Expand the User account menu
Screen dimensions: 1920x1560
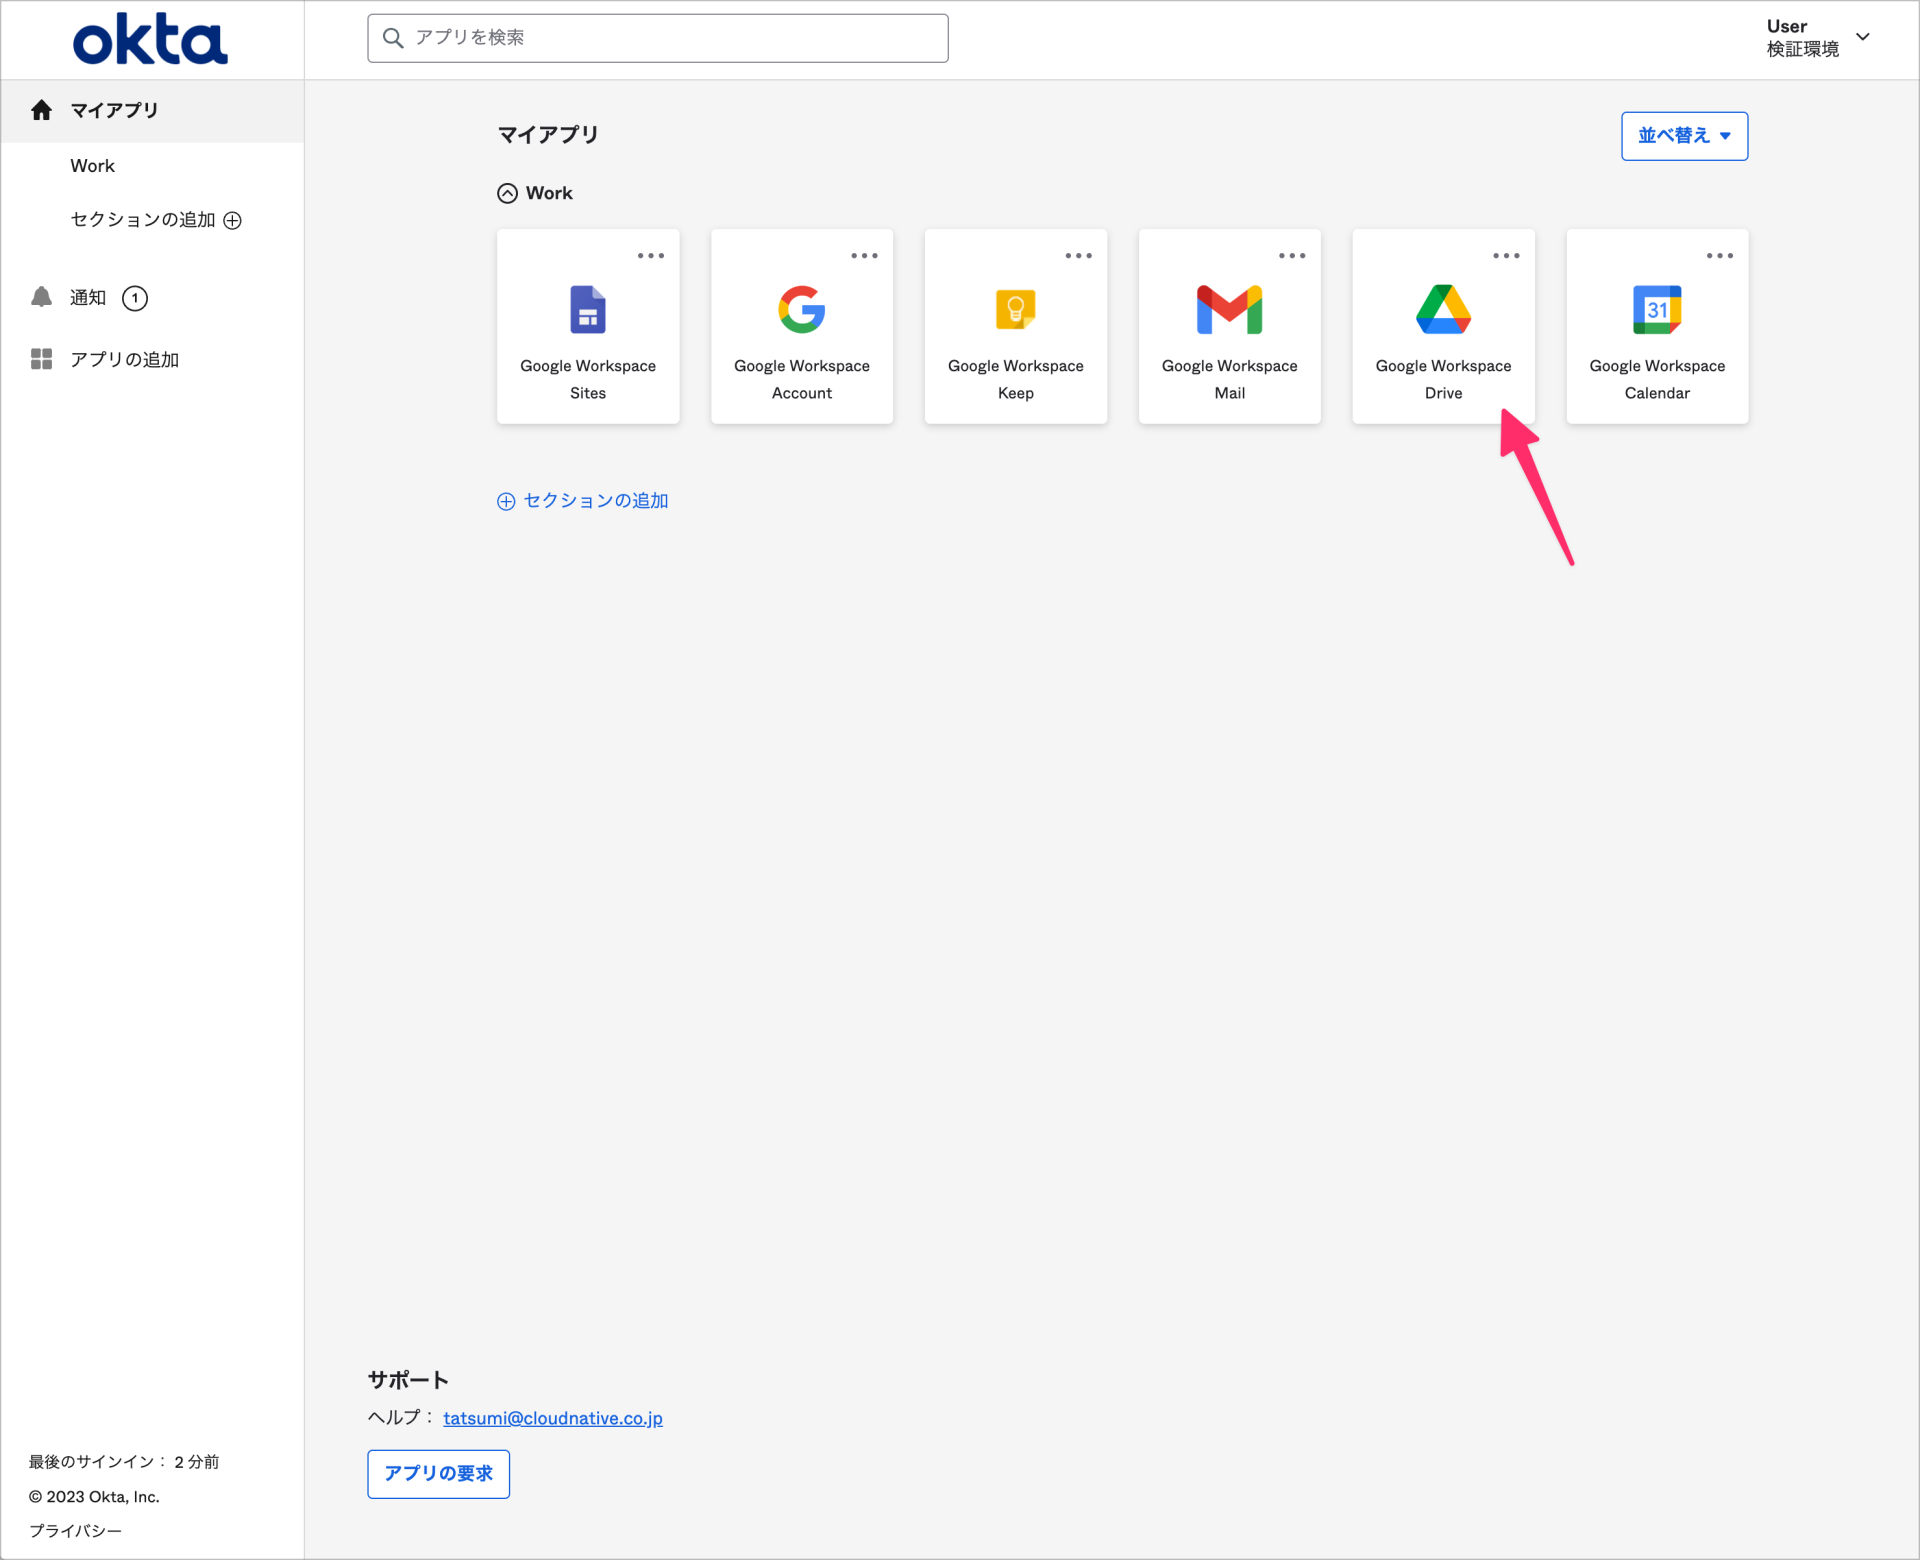1819,37
